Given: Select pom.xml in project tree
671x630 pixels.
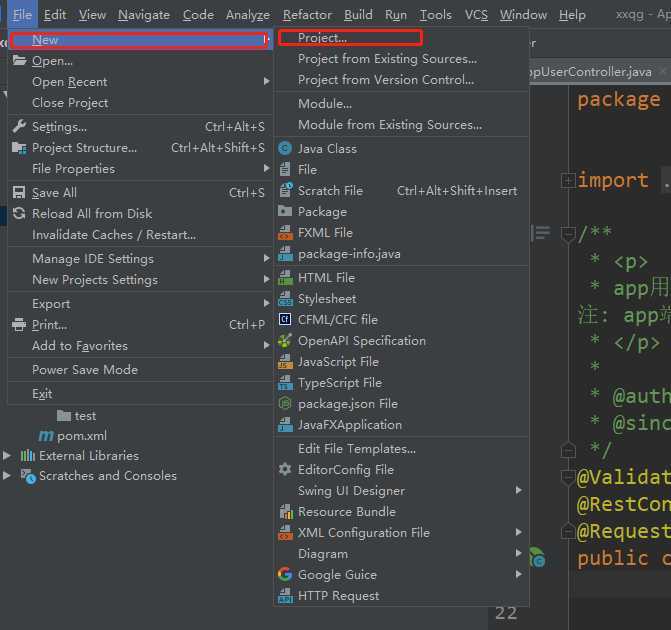Looking at the screenshot, I should (82, 436).
